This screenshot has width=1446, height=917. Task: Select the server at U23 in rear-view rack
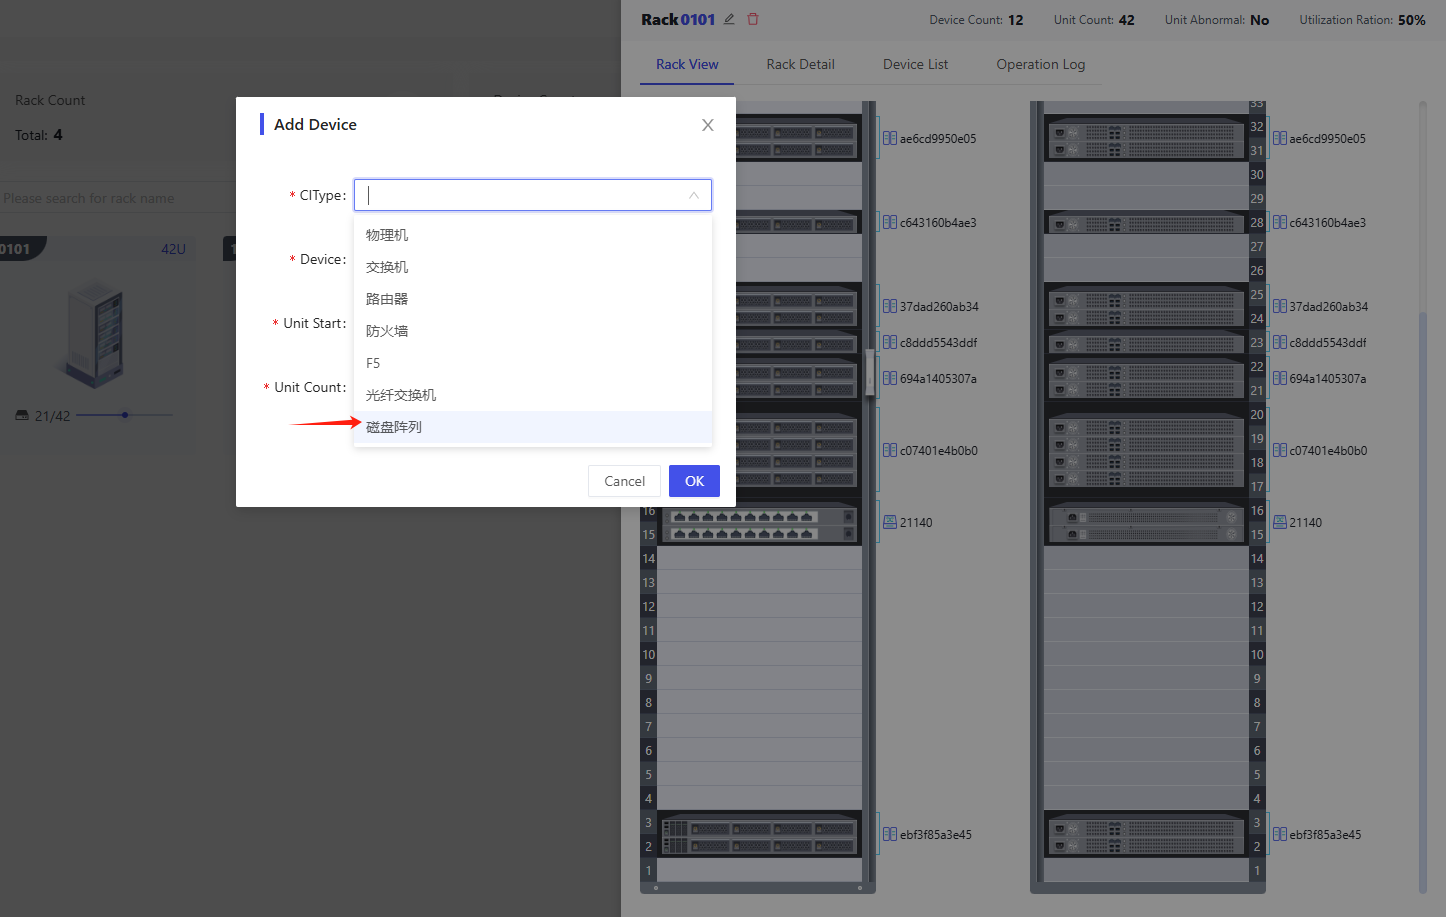point(1146,342)
